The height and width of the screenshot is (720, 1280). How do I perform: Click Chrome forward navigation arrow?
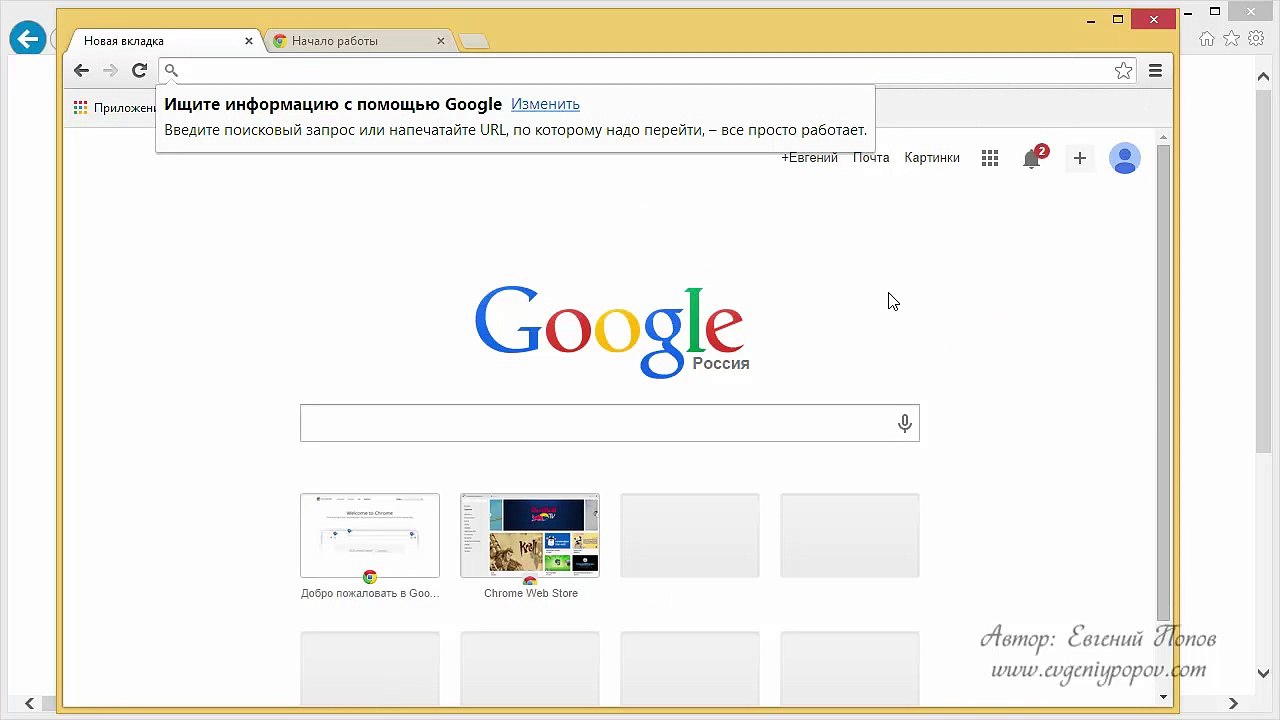click(x=111, y=70)
